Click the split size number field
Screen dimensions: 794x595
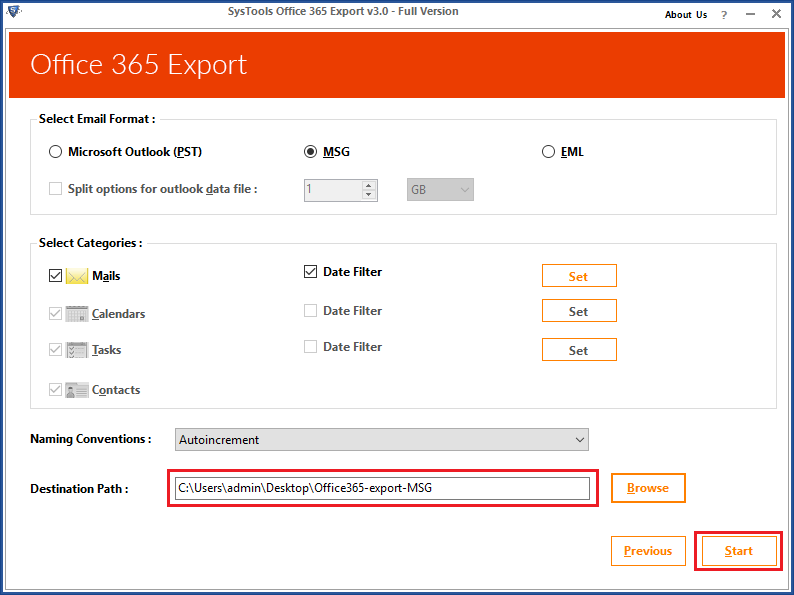333,190
